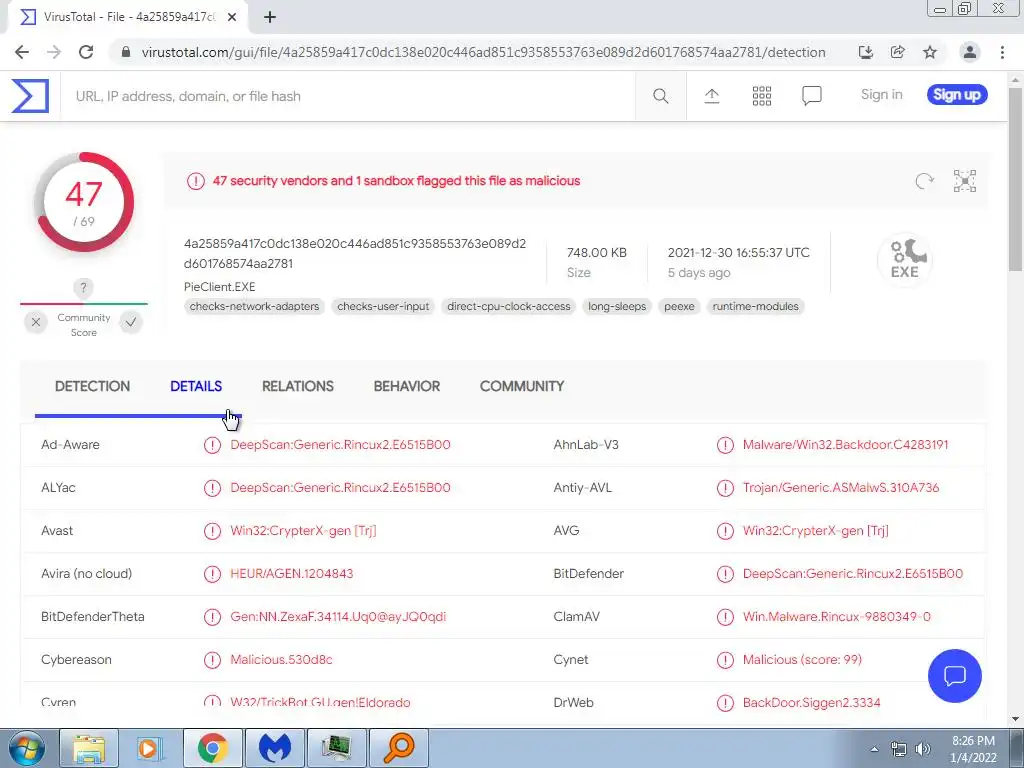The height and width of the screenshot is (768, 1024).
Task: Click the Antiy-AVL Trojan/Generic detection text
Action: pos(840,488)
